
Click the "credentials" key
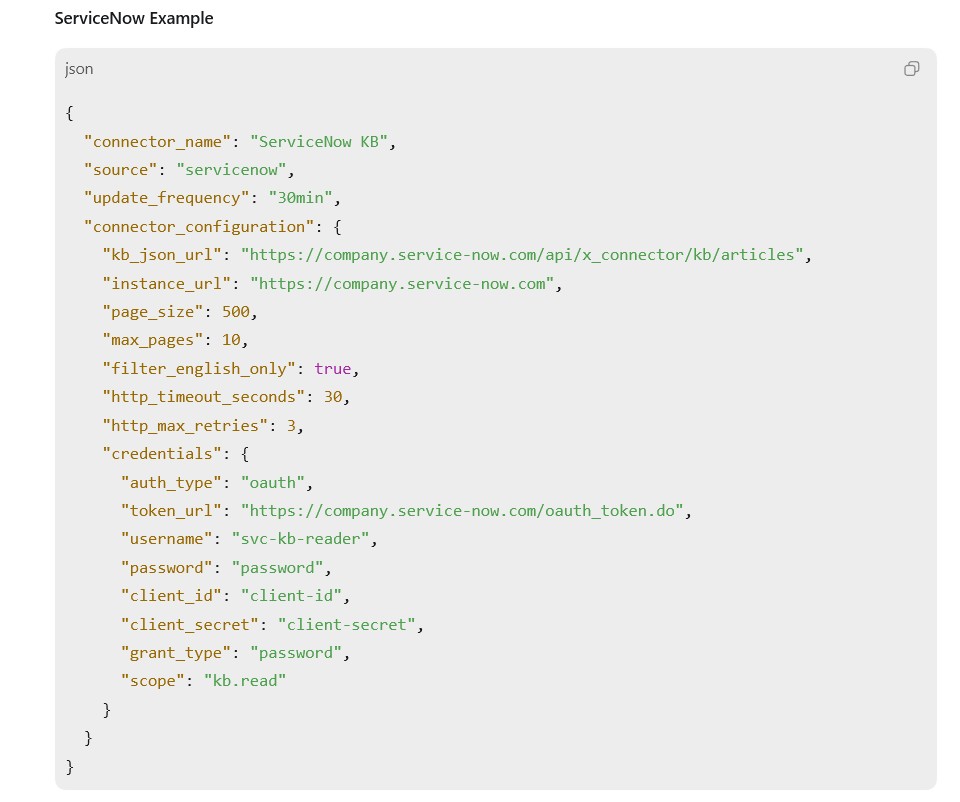(x=162, y=454)
